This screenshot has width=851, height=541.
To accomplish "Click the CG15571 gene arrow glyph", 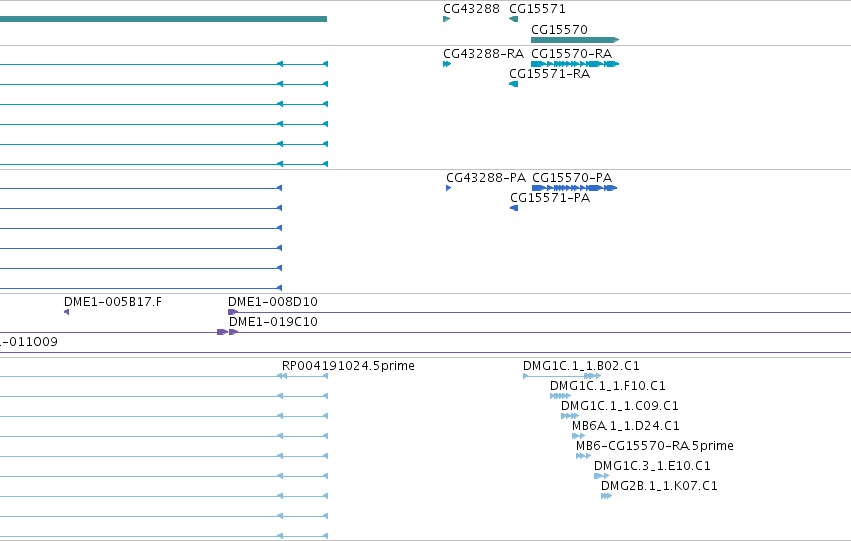I will (513, 19).
